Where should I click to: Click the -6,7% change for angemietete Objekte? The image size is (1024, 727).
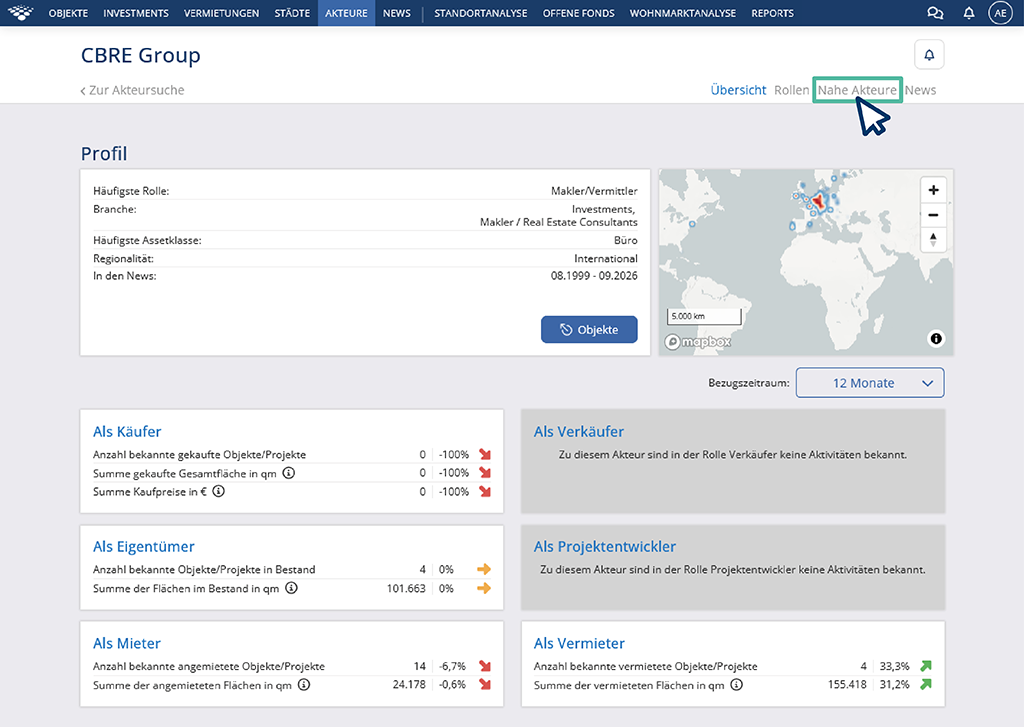453,666
